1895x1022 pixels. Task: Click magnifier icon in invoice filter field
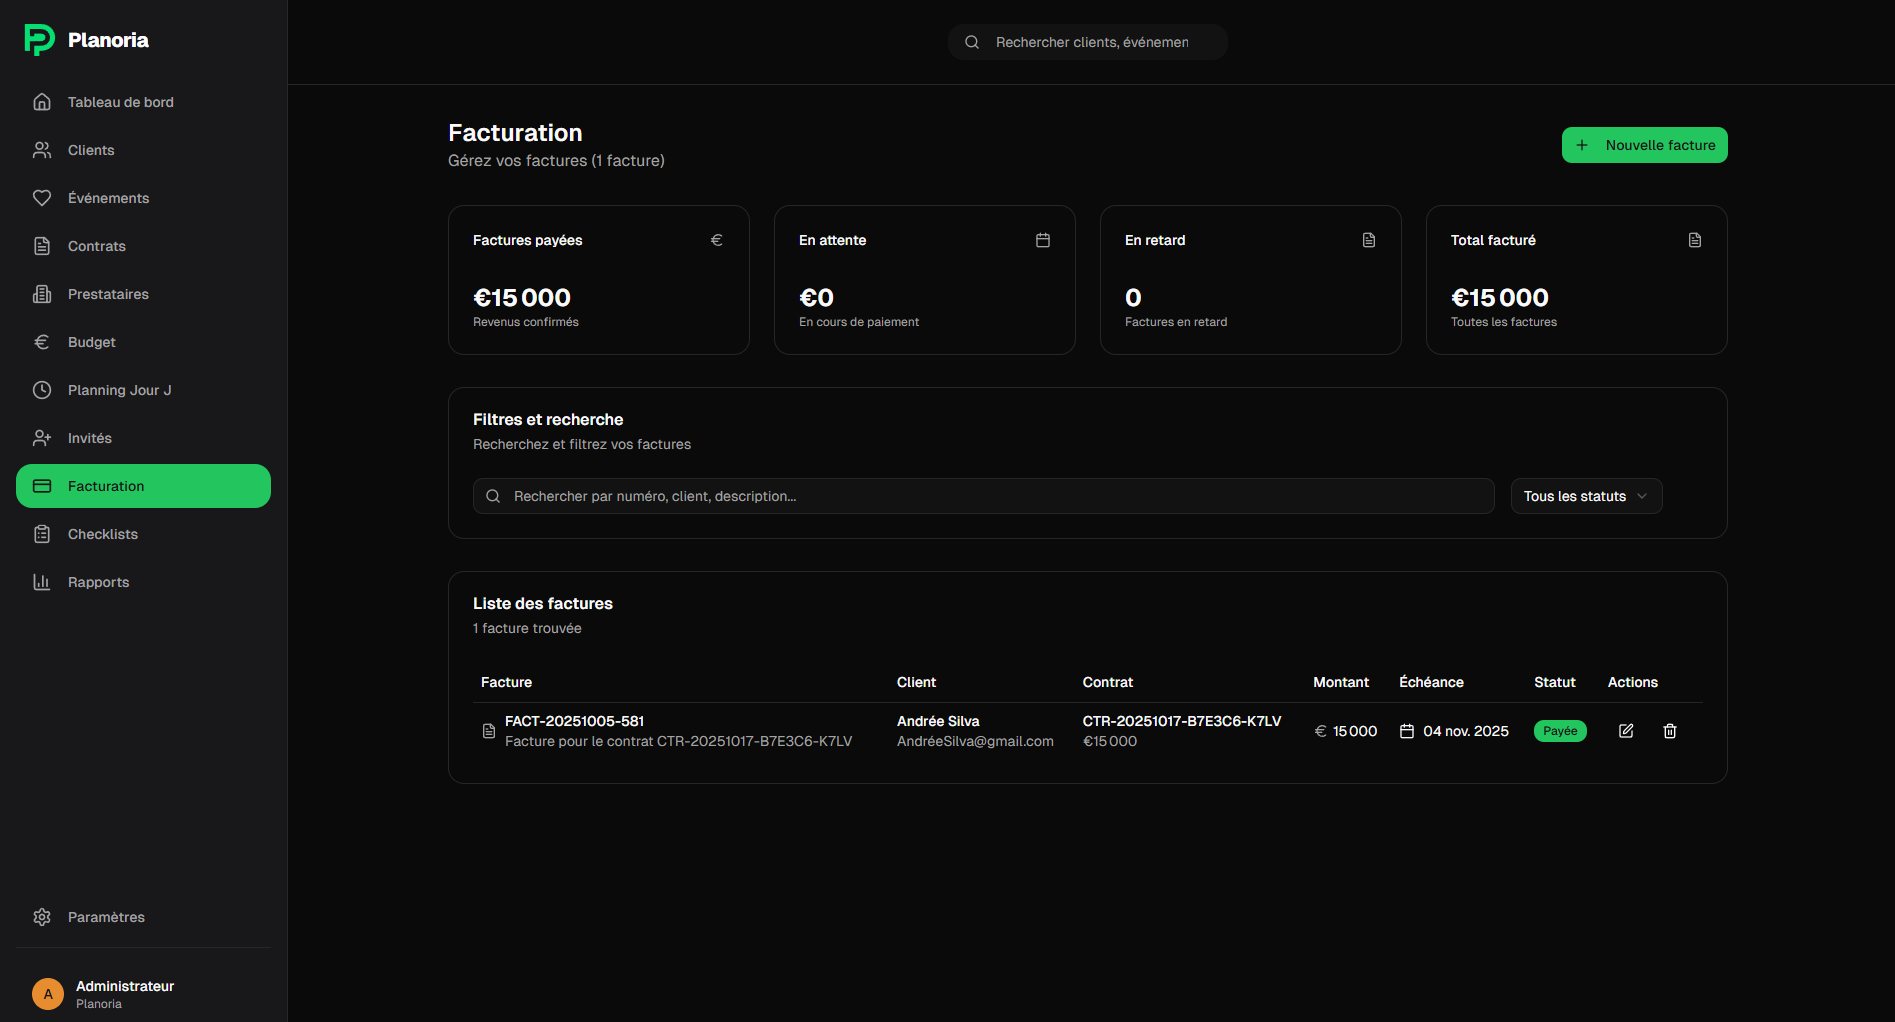tap(493, 496)
